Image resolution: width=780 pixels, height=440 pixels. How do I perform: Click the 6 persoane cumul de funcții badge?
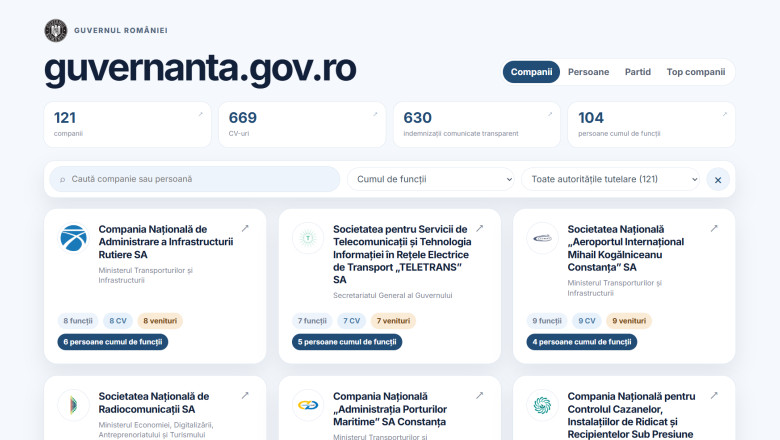tap(113, 342)
